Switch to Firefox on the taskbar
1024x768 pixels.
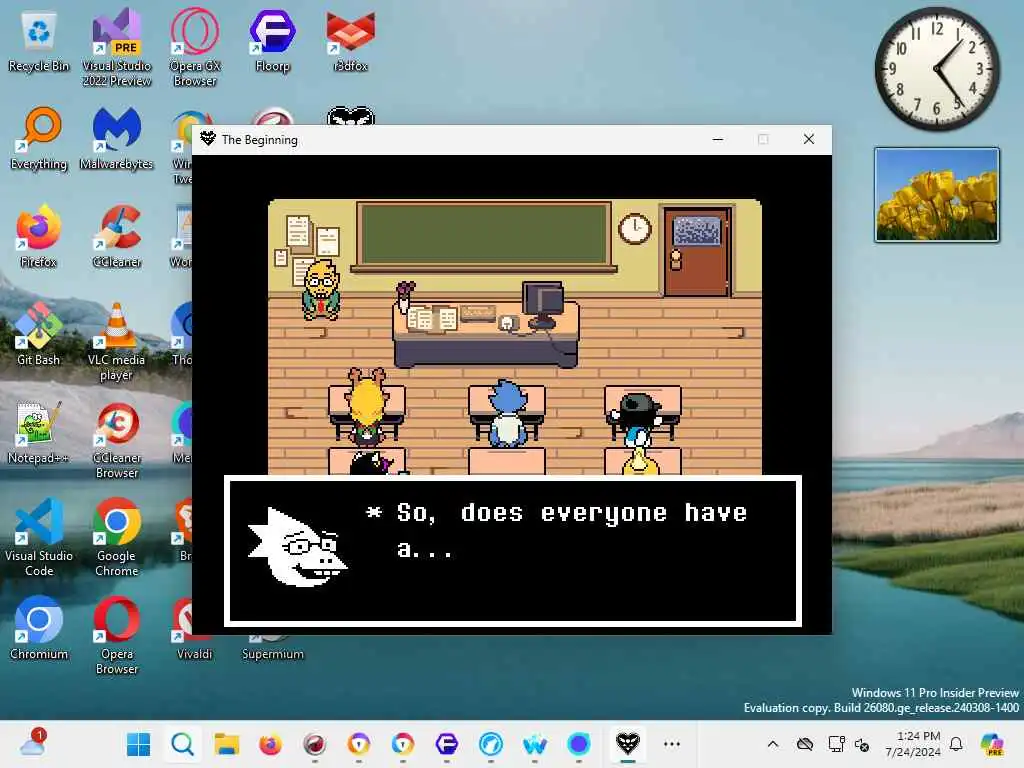(270, 744)
